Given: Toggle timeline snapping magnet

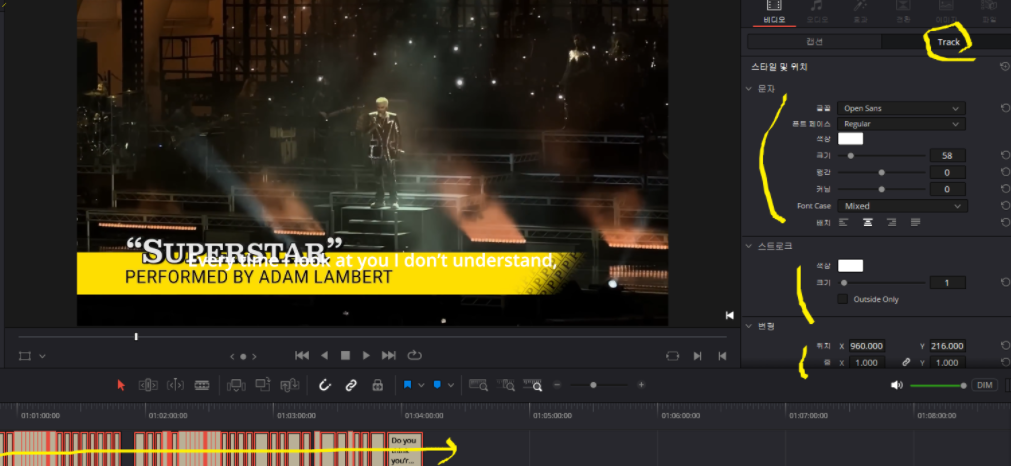Looking at the screenshot, I should click(324, 385).
